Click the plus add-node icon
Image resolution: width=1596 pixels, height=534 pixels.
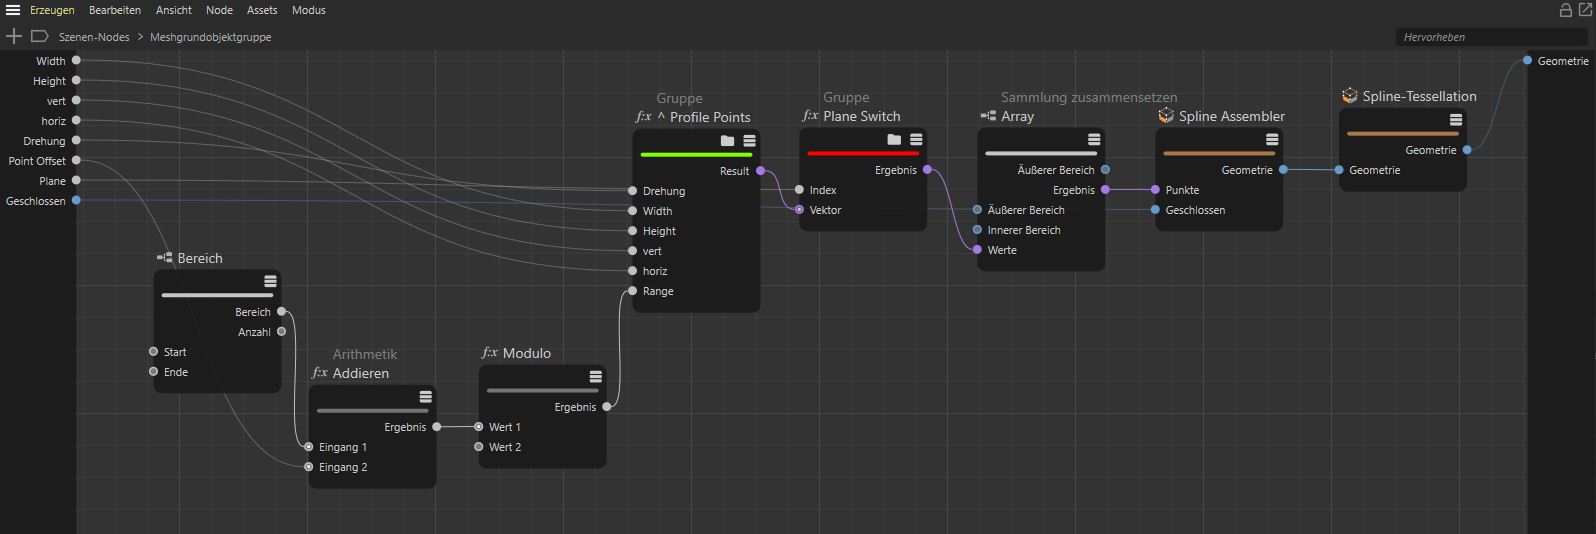[x=14, y=36]
